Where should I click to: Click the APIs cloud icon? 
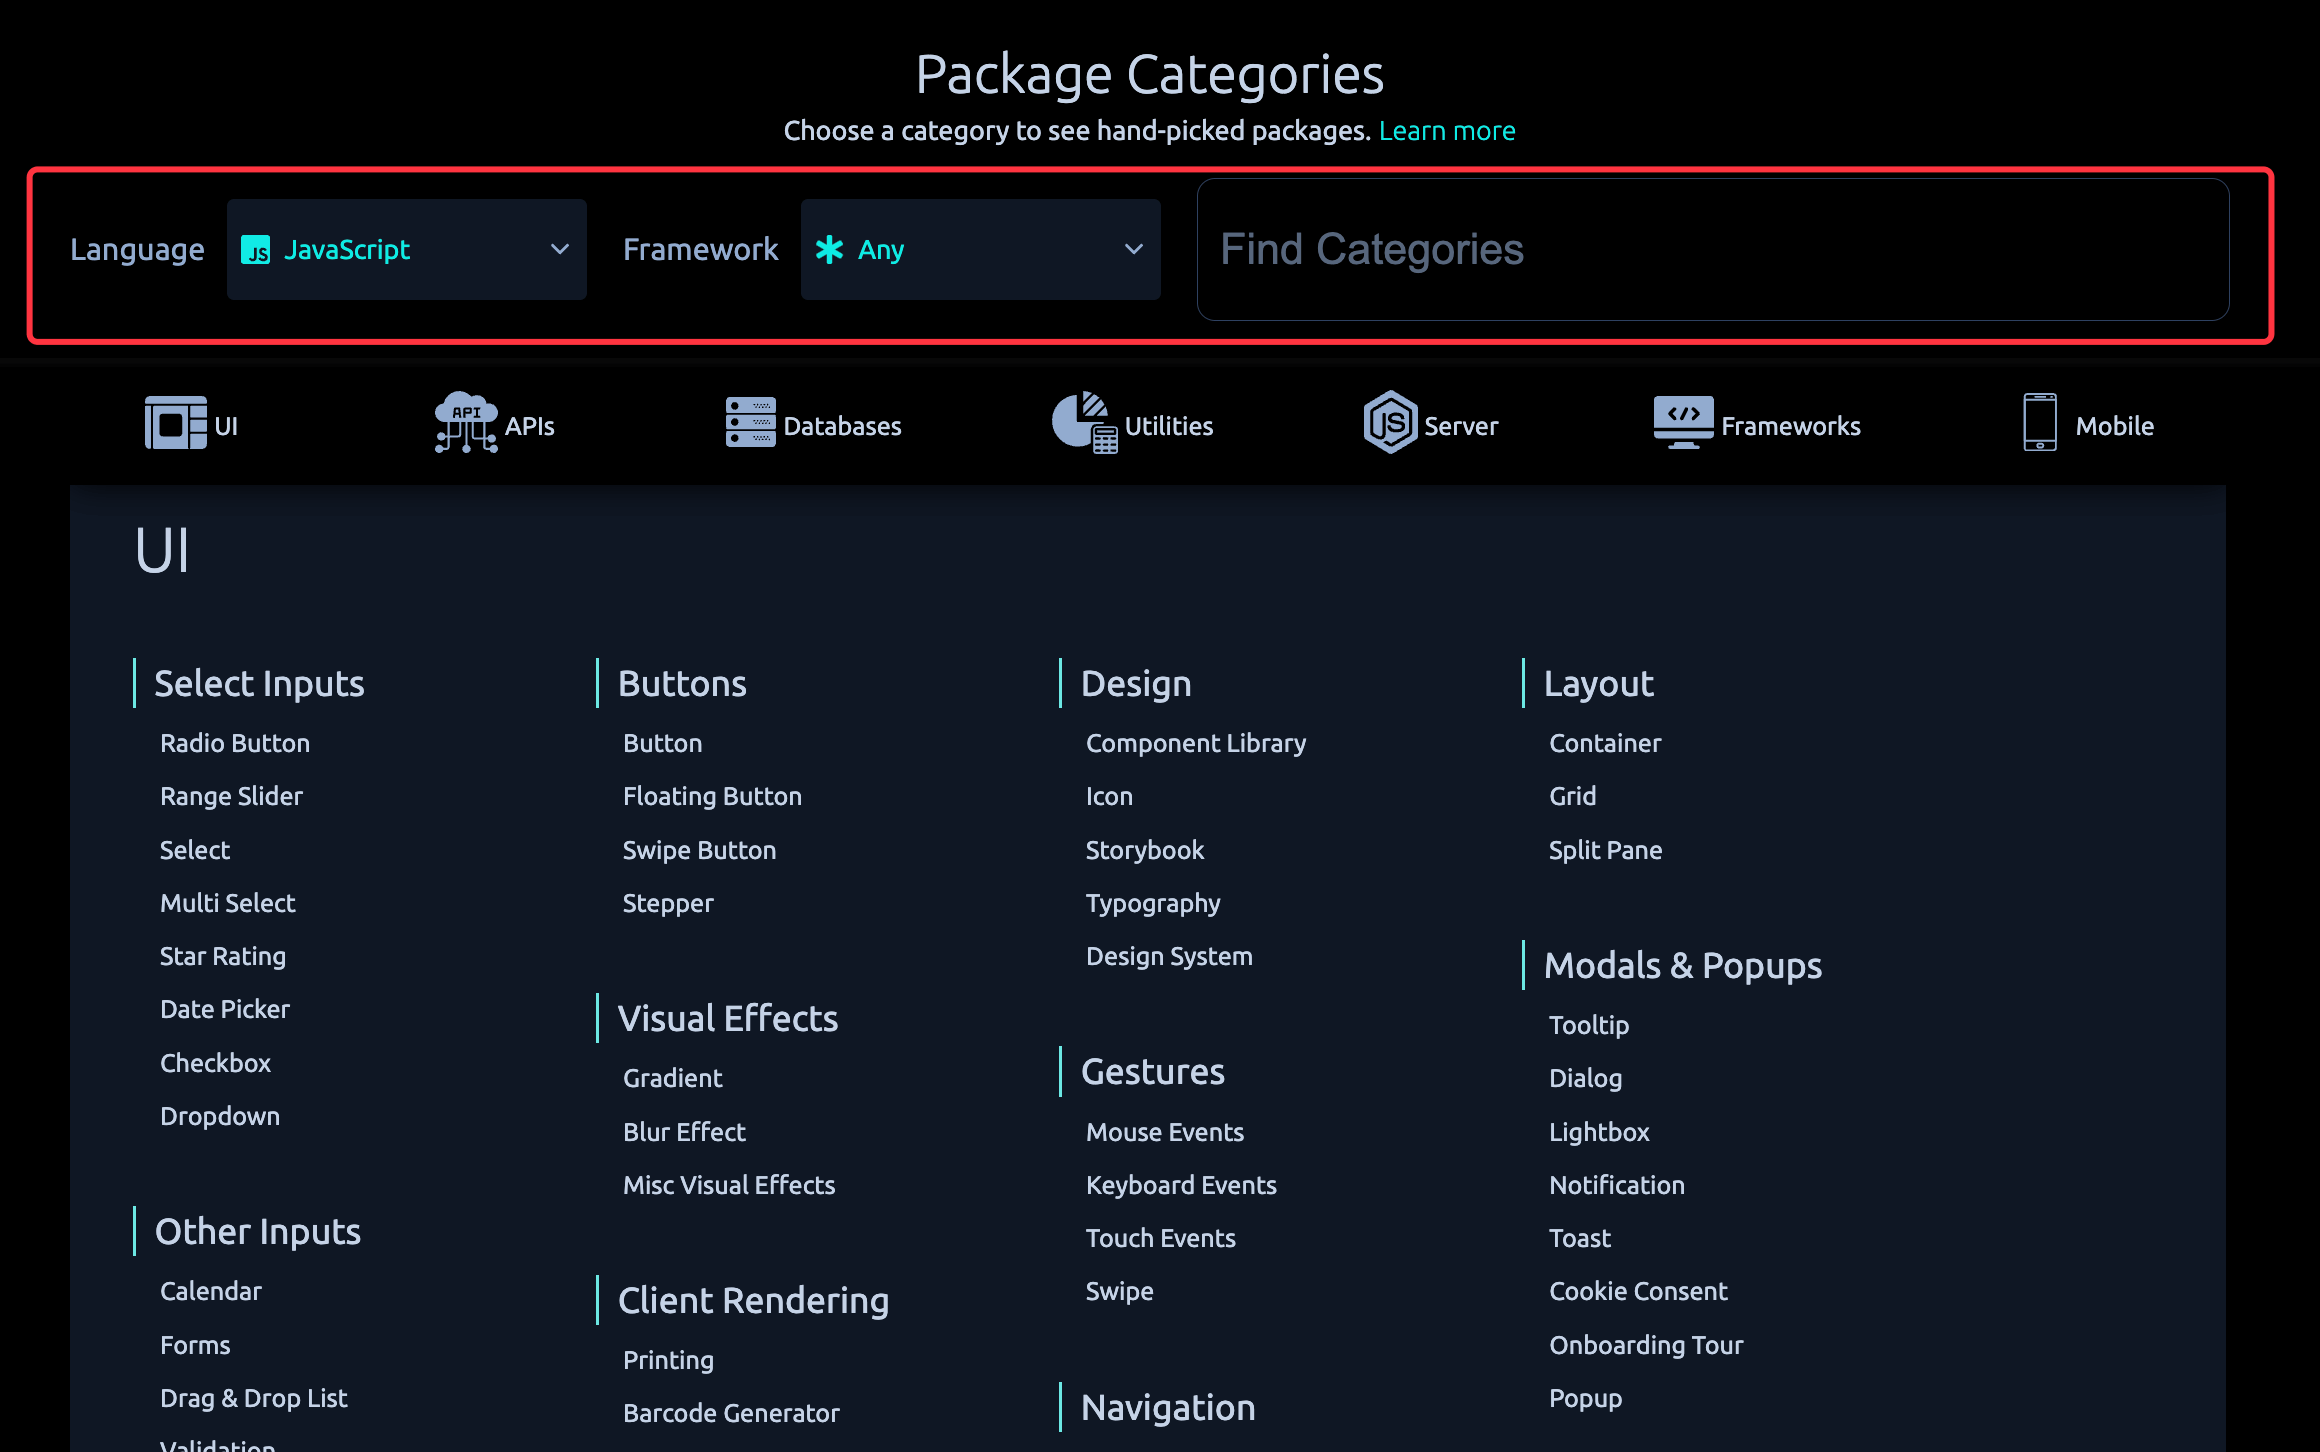(x=465, y=423)
